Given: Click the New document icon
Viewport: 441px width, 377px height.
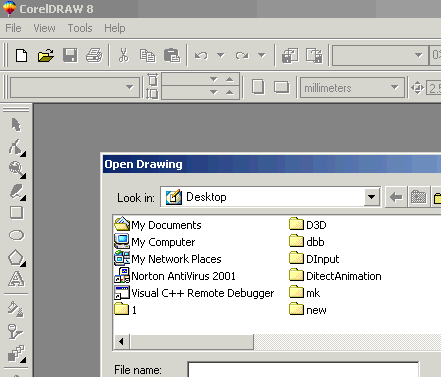Looking at the screenshot, I should pyautogui.click(x=22, y=55).
